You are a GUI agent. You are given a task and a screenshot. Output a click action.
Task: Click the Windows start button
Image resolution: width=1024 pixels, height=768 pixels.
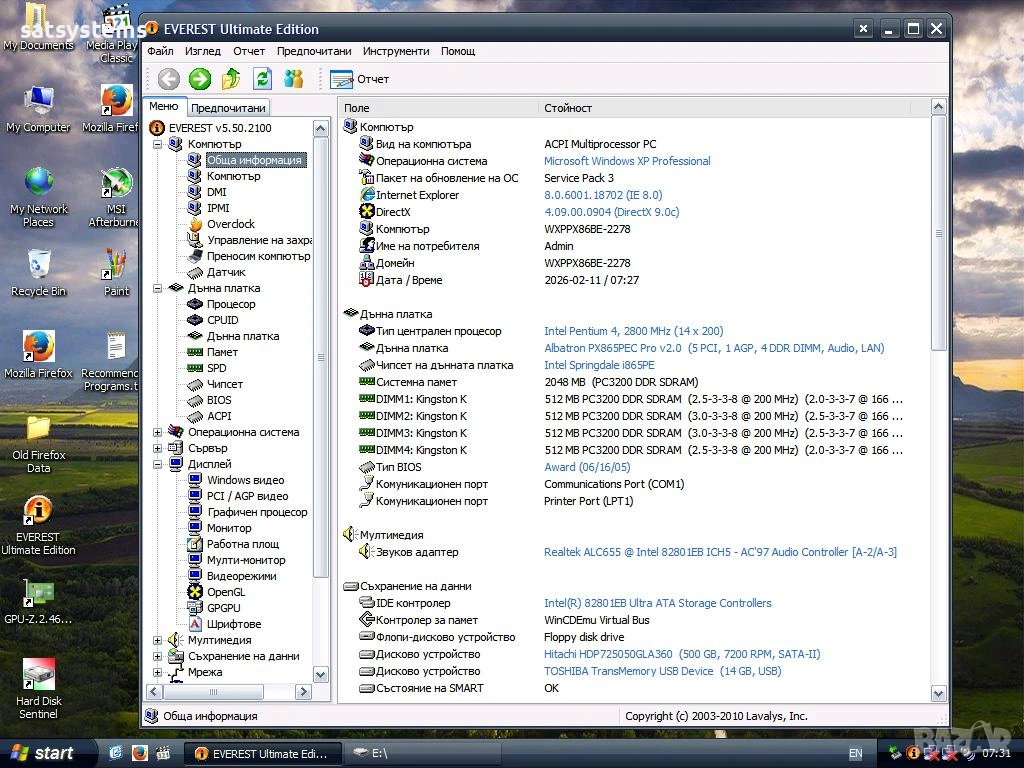click(x=42, y=753)
